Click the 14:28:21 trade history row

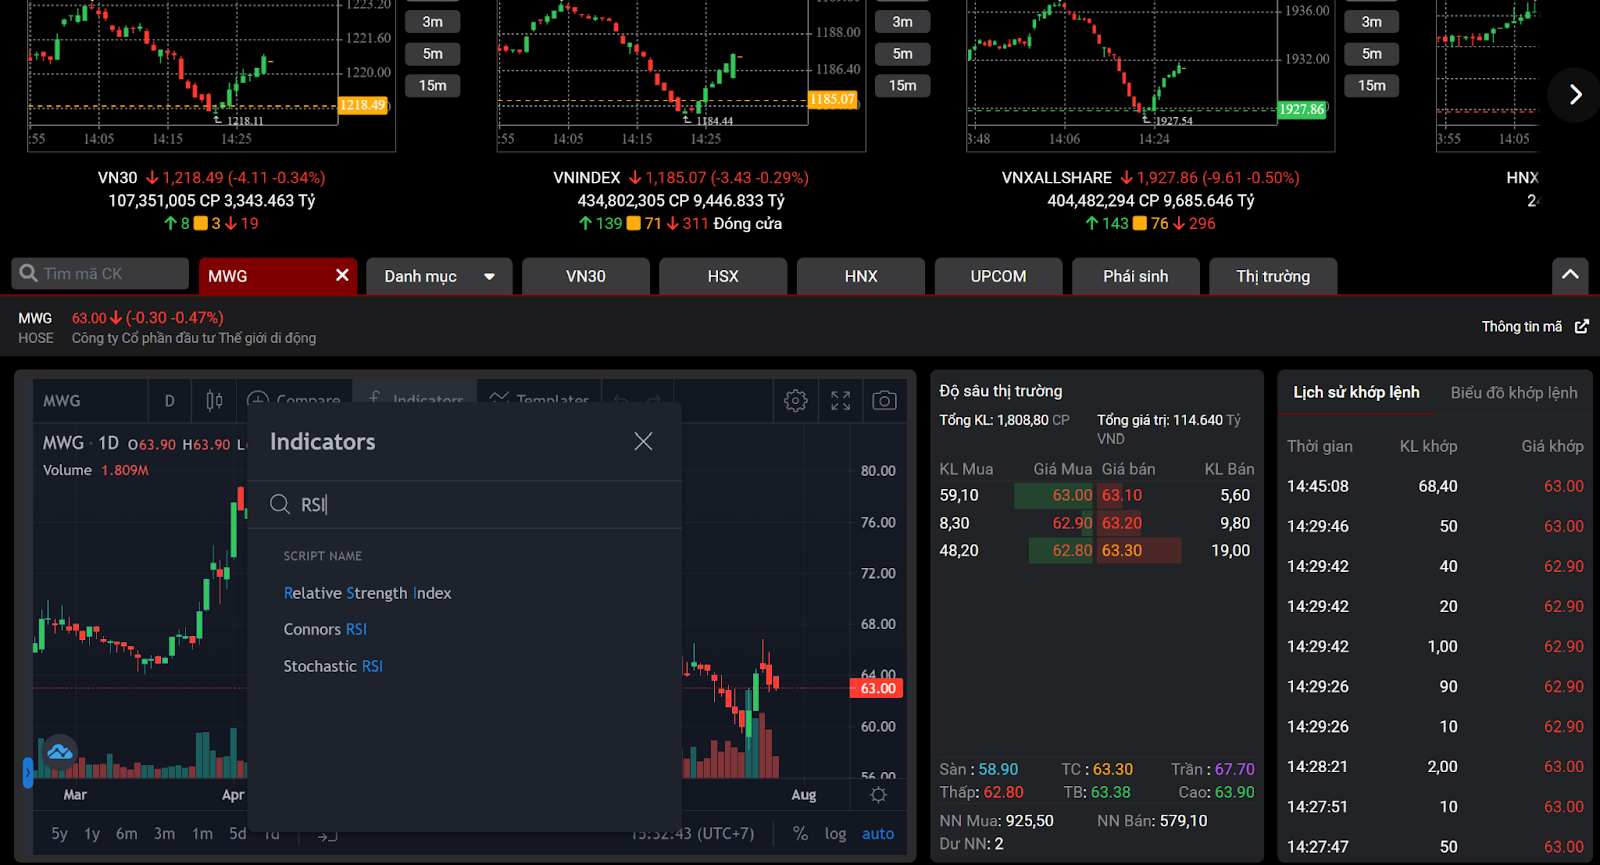pyautogui.click(x=1435, y=766)
